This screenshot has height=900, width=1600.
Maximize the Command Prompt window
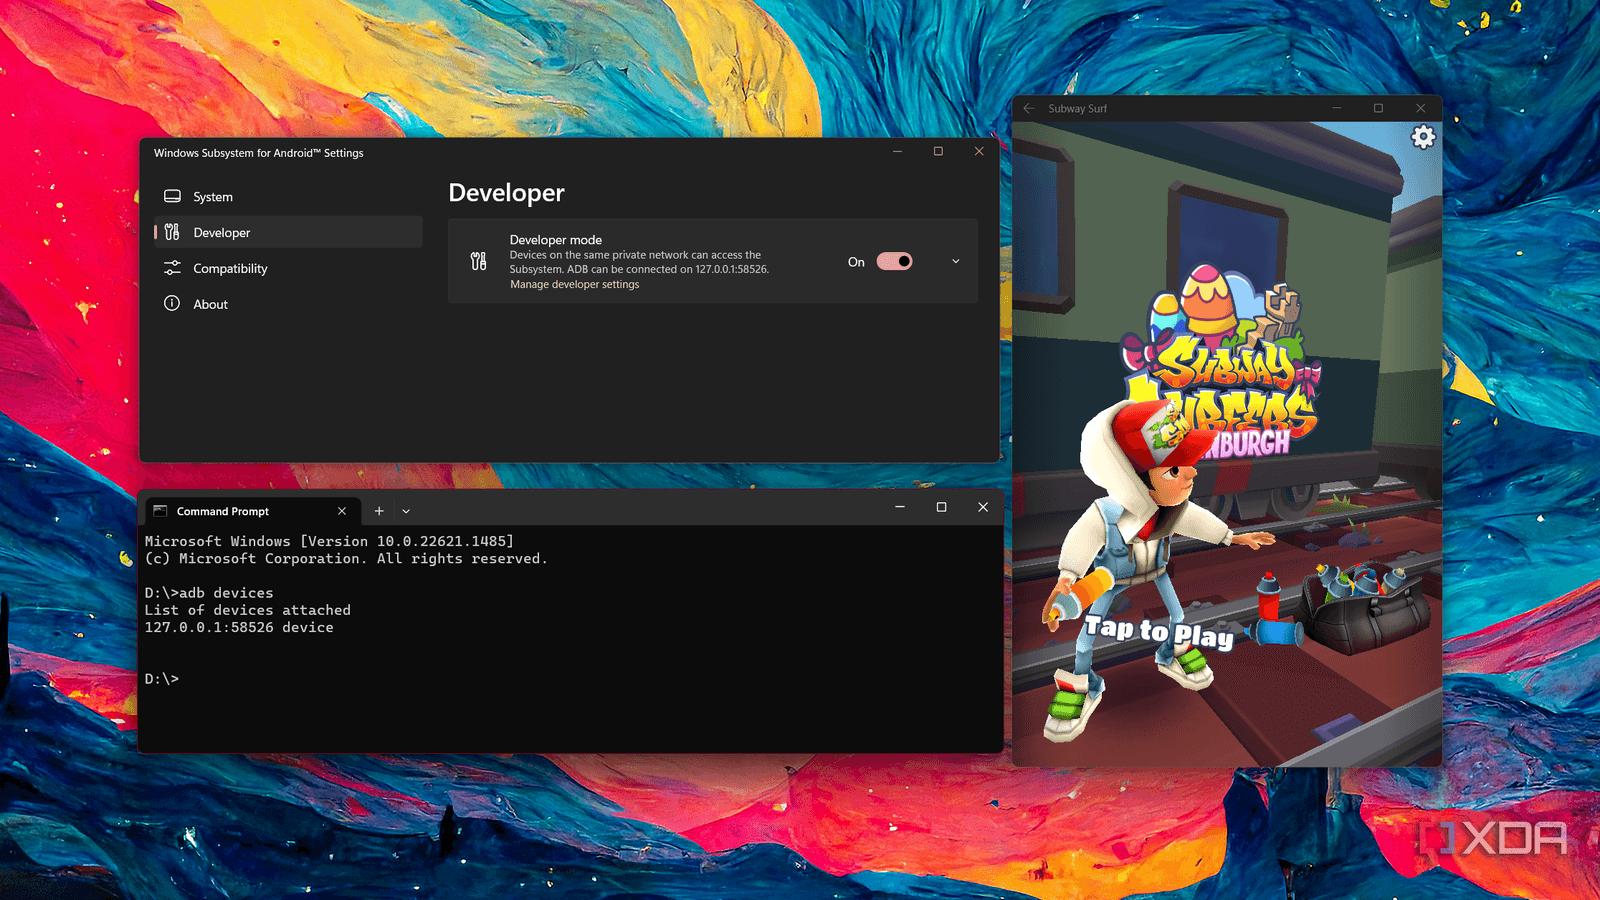tap(941, 508)
